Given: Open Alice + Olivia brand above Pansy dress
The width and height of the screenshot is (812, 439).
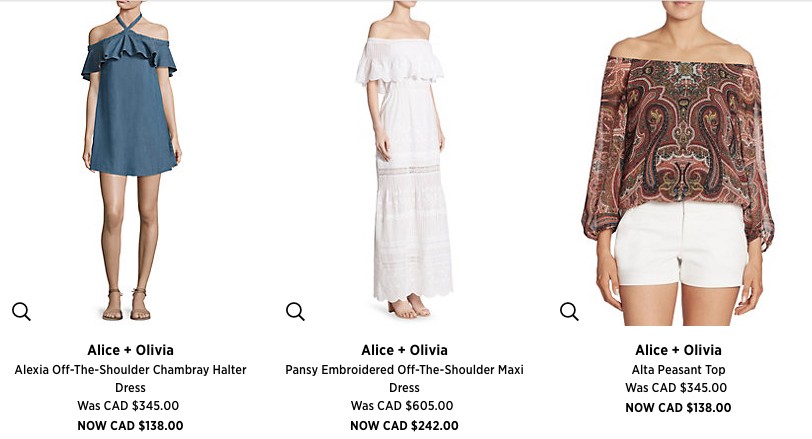Looking at the screenshot, I should (x=404, y=350).
